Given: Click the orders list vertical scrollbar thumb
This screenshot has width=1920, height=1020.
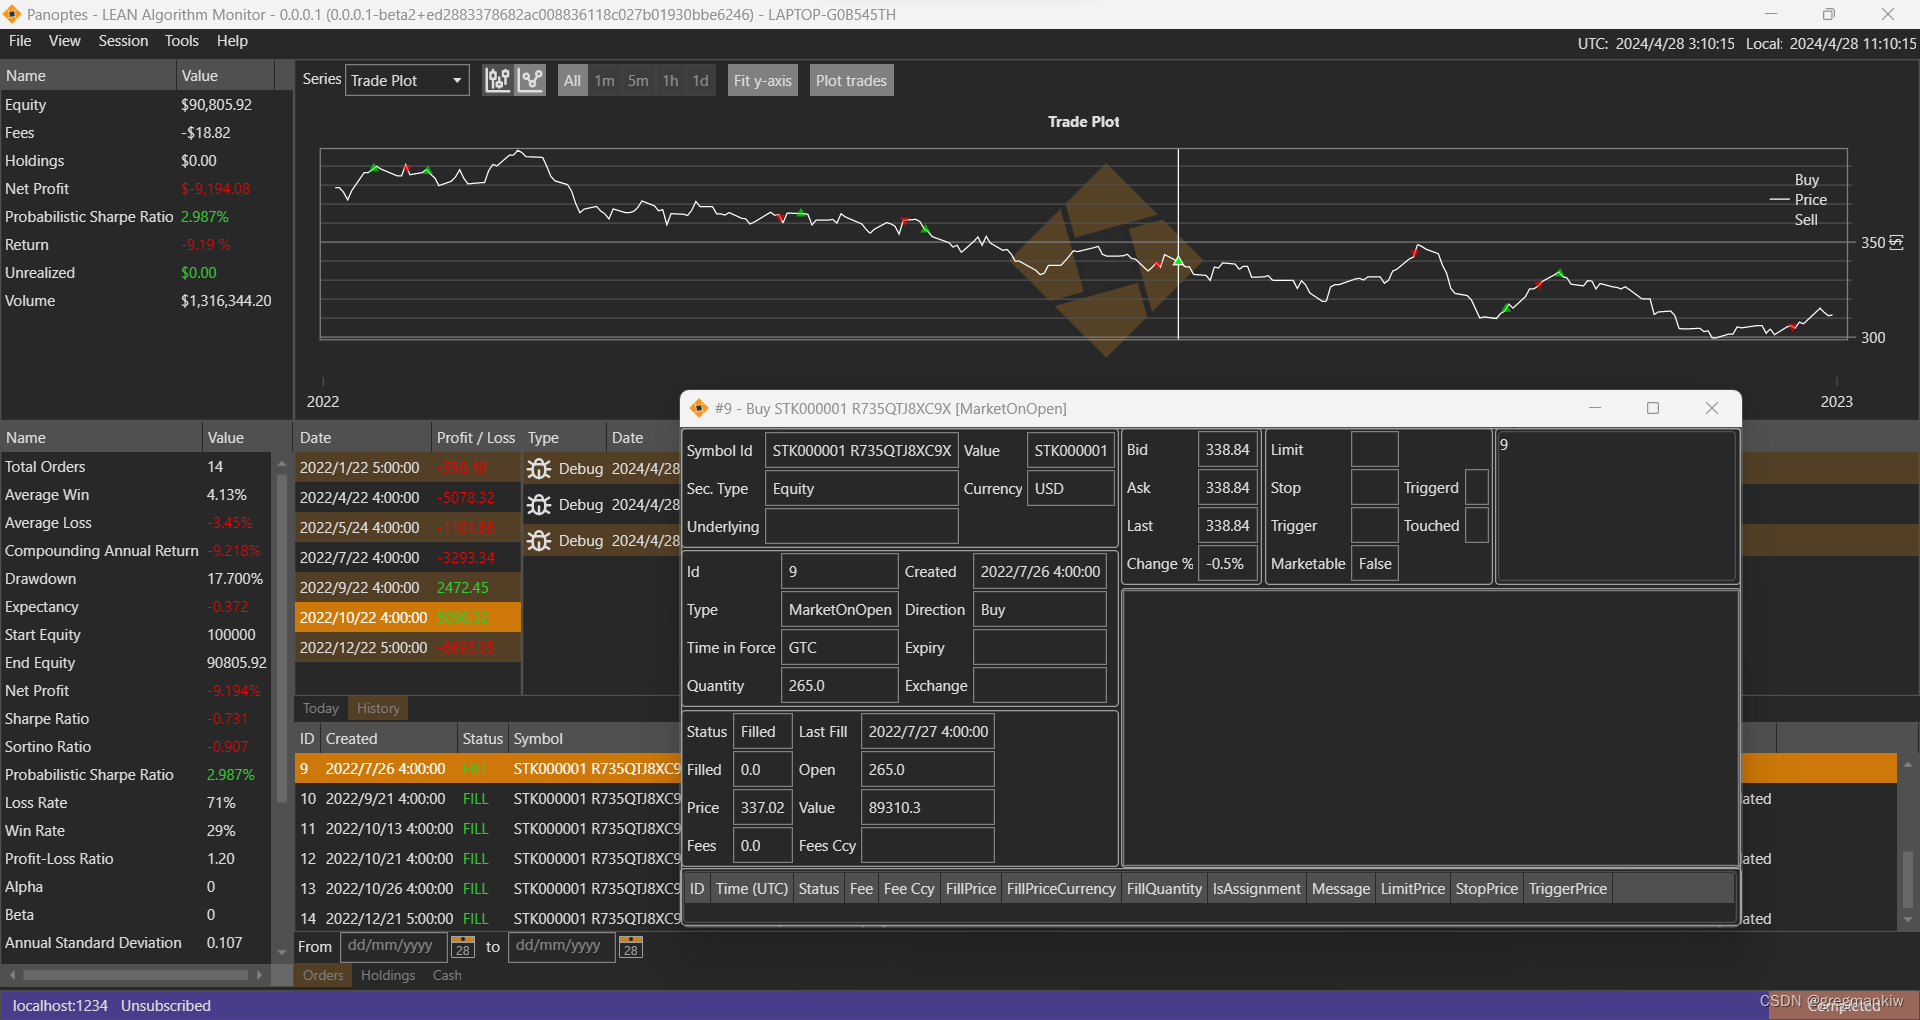Looking at the screenshot, I should [x=1908, y=880].
